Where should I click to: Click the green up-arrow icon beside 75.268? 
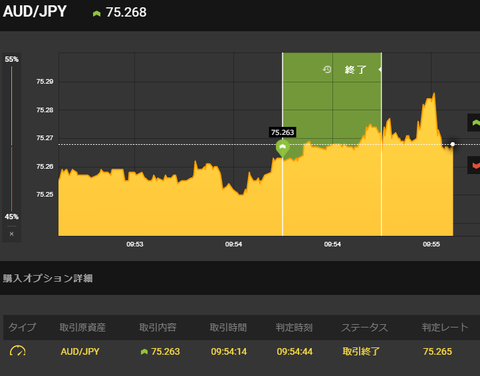(97, 14)
